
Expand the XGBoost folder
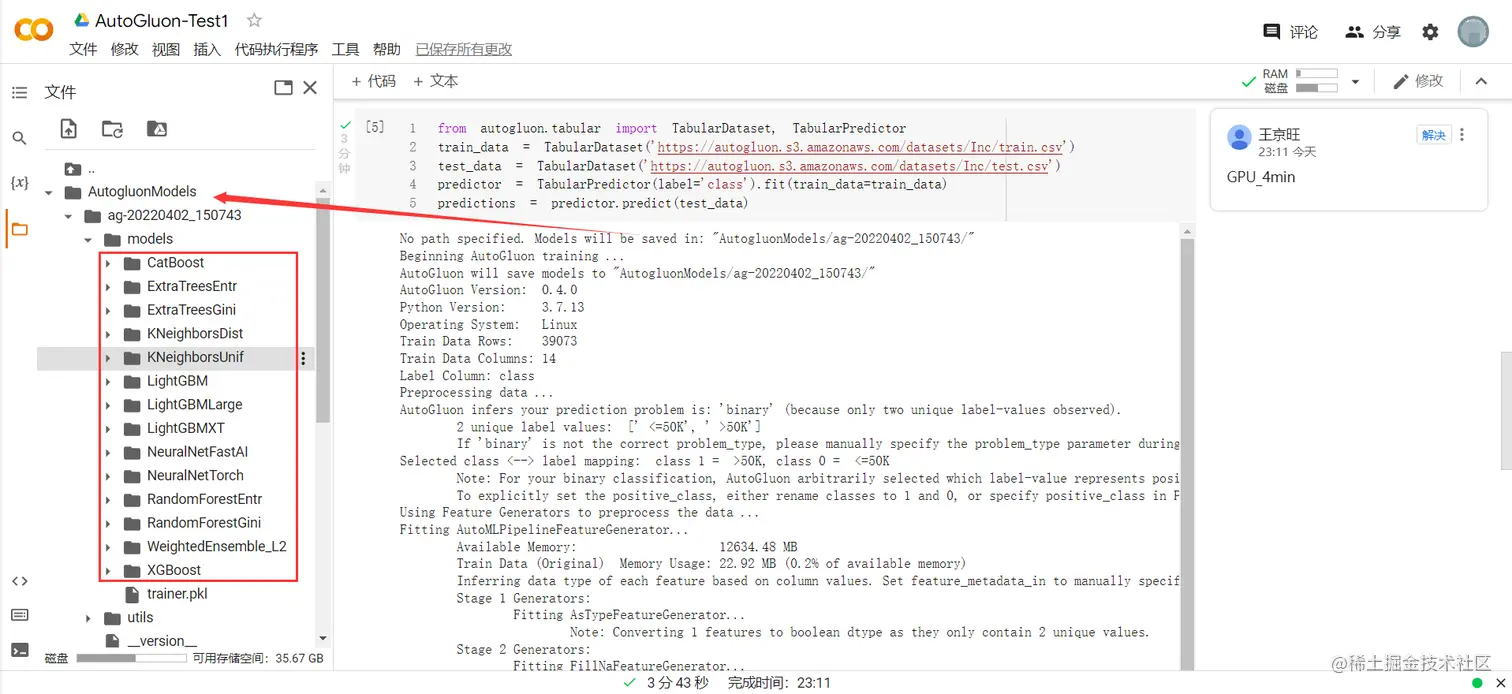(108, 570)
